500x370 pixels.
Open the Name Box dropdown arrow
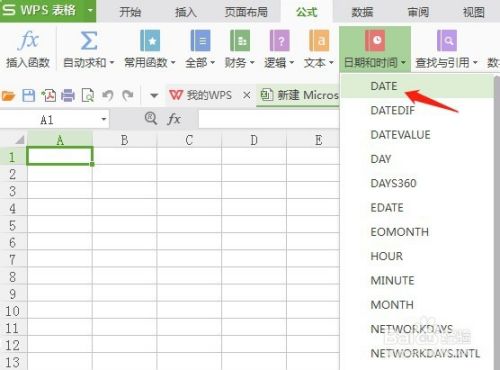(104, 119)
